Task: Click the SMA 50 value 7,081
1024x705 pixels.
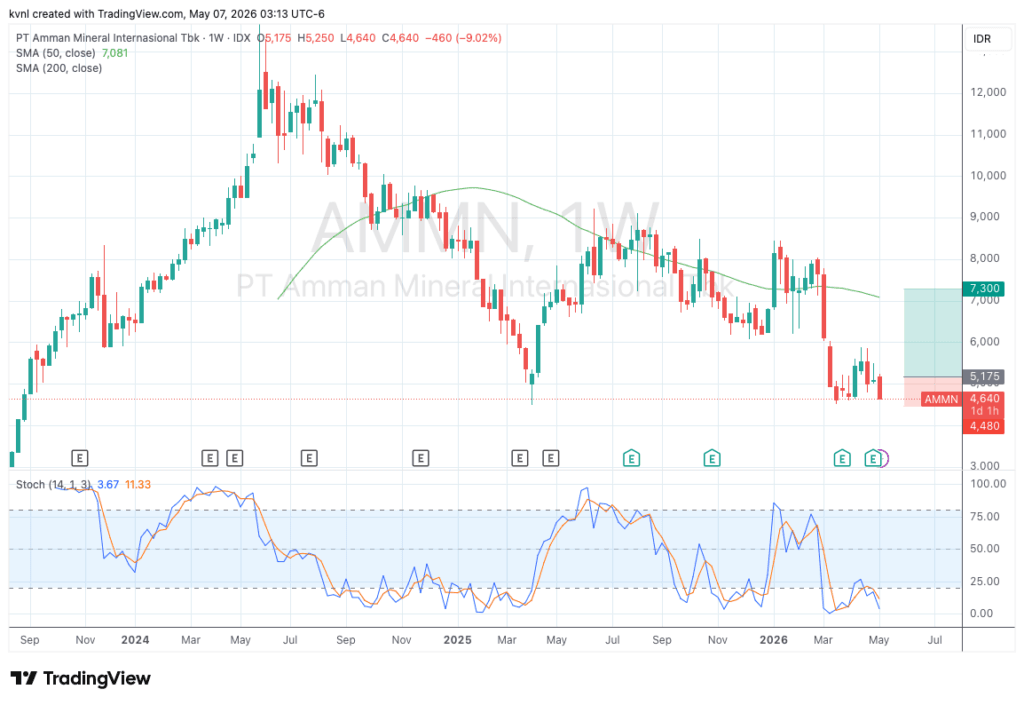Action: point(115,53)
